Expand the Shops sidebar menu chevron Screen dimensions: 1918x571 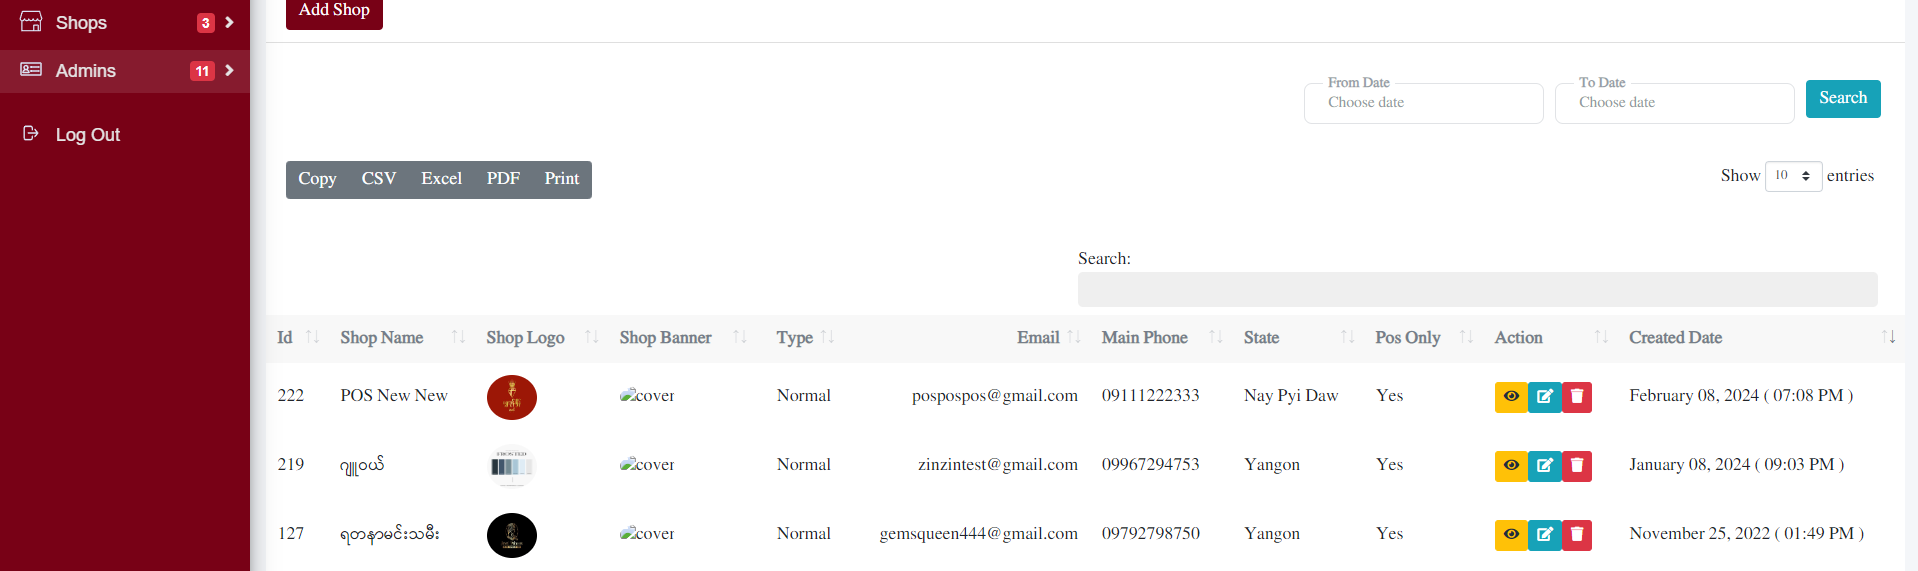pos(229,22)
